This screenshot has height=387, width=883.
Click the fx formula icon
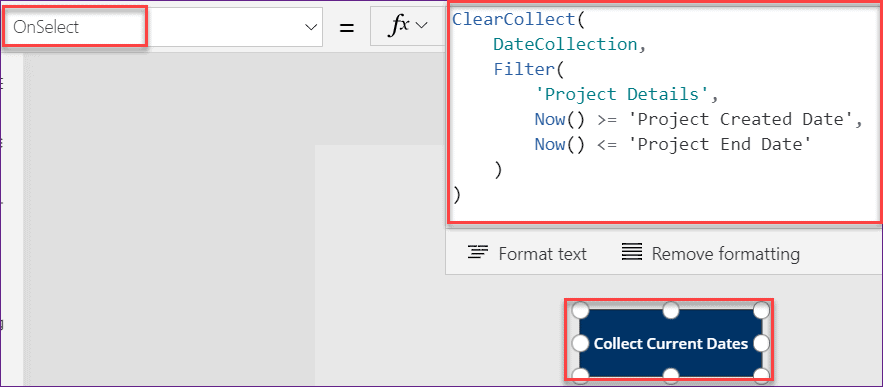[x=400, y=26]
